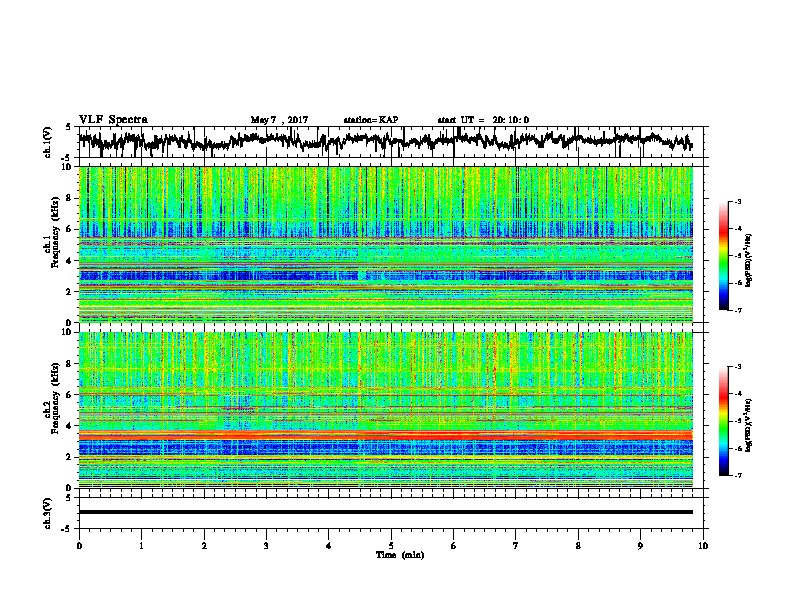The width and height of the screenshot is (792, 612).
Task: Click the ch.1(V) waveform axis label
Action: (48, 142)
